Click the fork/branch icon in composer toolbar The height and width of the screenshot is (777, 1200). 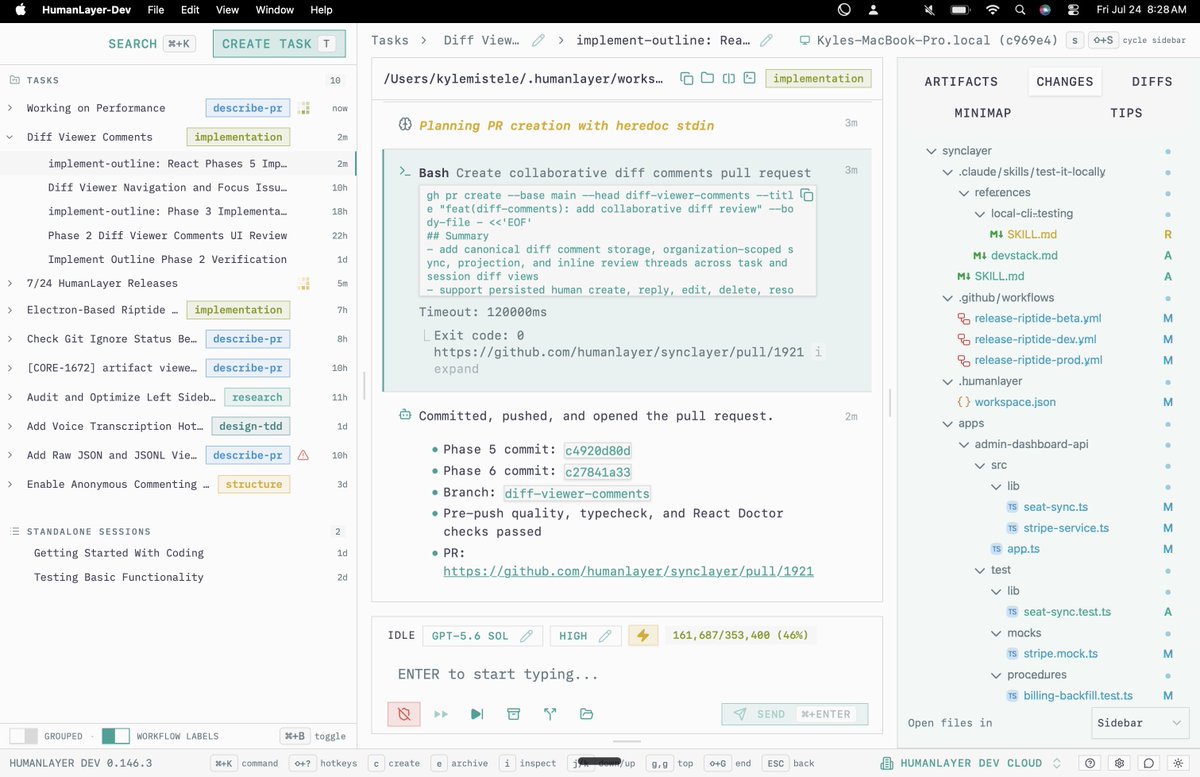tap(550, 714)
